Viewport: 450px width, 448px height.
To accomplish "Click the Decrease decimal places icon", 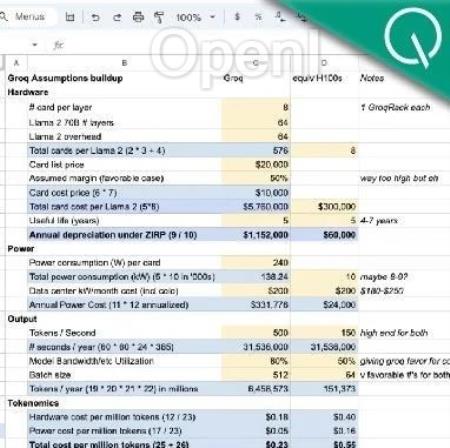I will click(x=280, y=17).
